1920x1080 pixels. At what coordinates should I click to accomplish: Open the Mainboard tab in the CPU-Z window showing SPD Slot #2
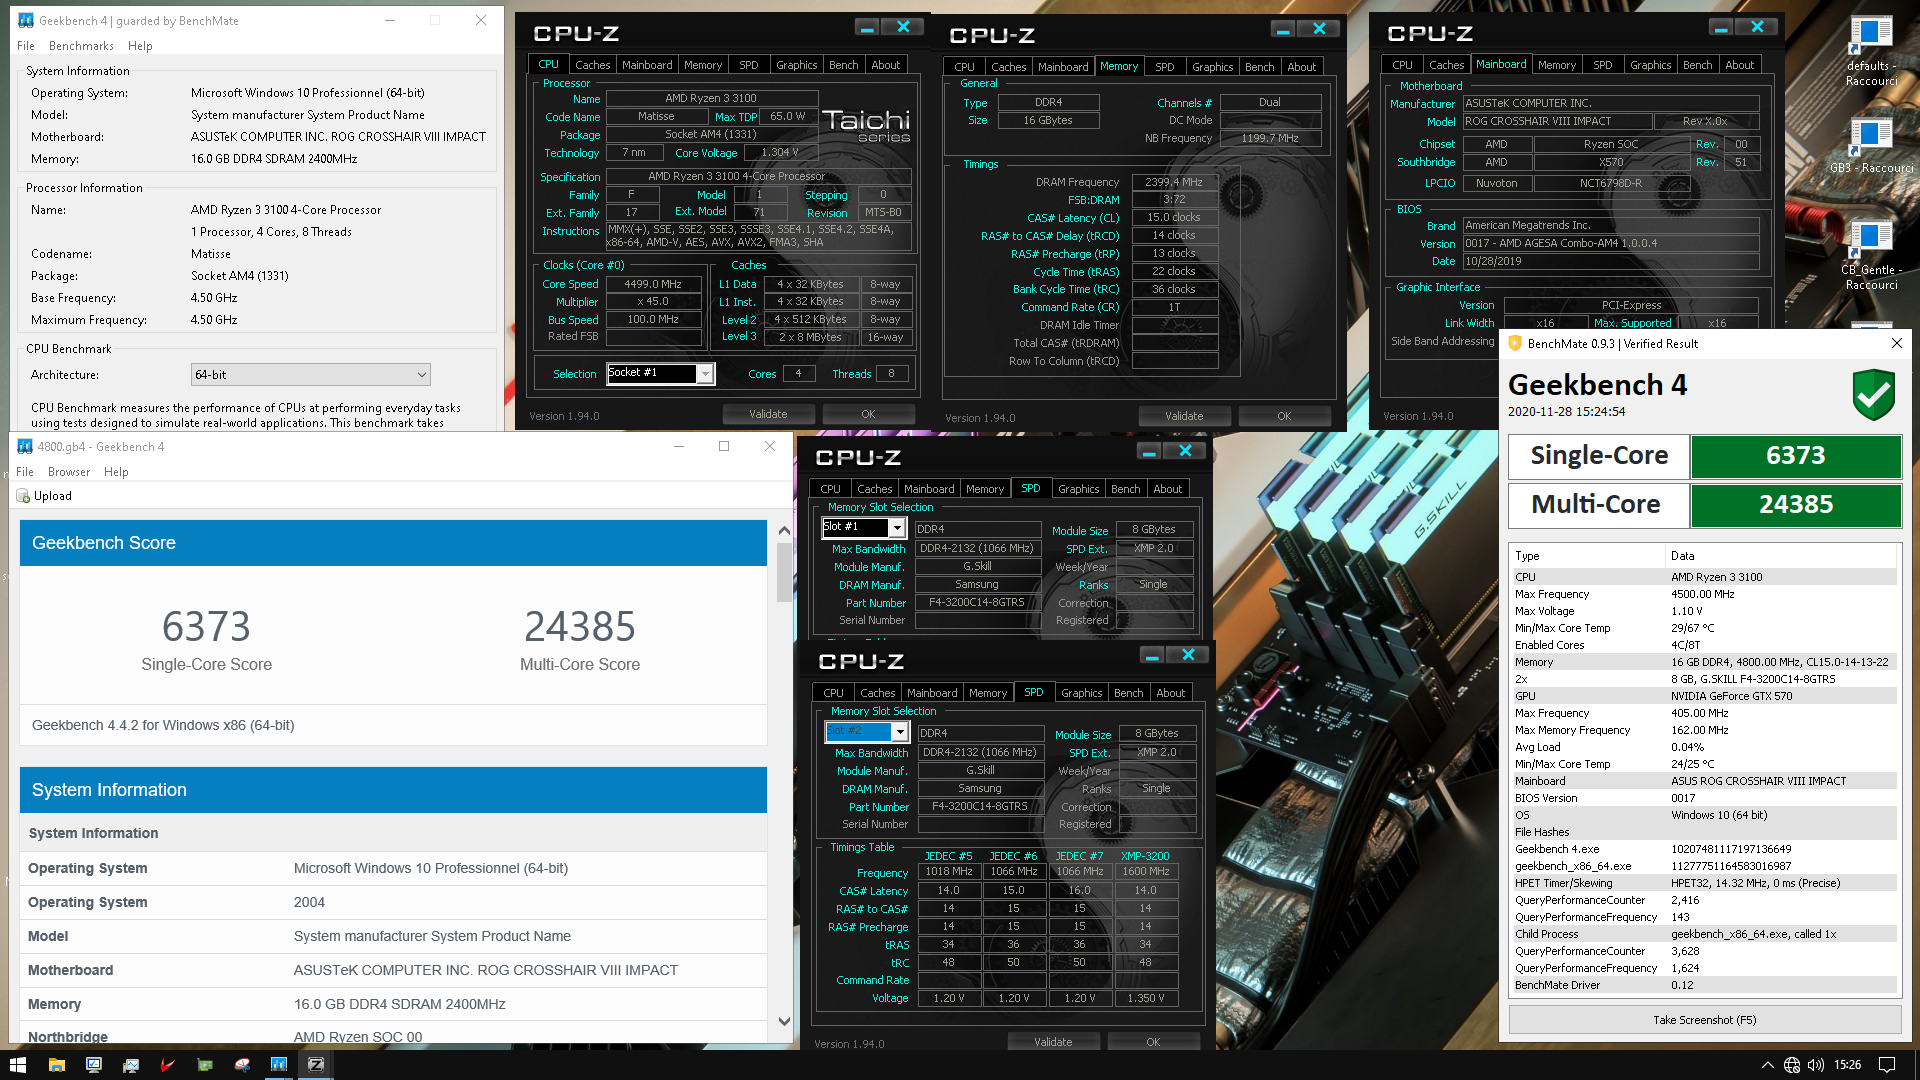[x=932, y=693]
